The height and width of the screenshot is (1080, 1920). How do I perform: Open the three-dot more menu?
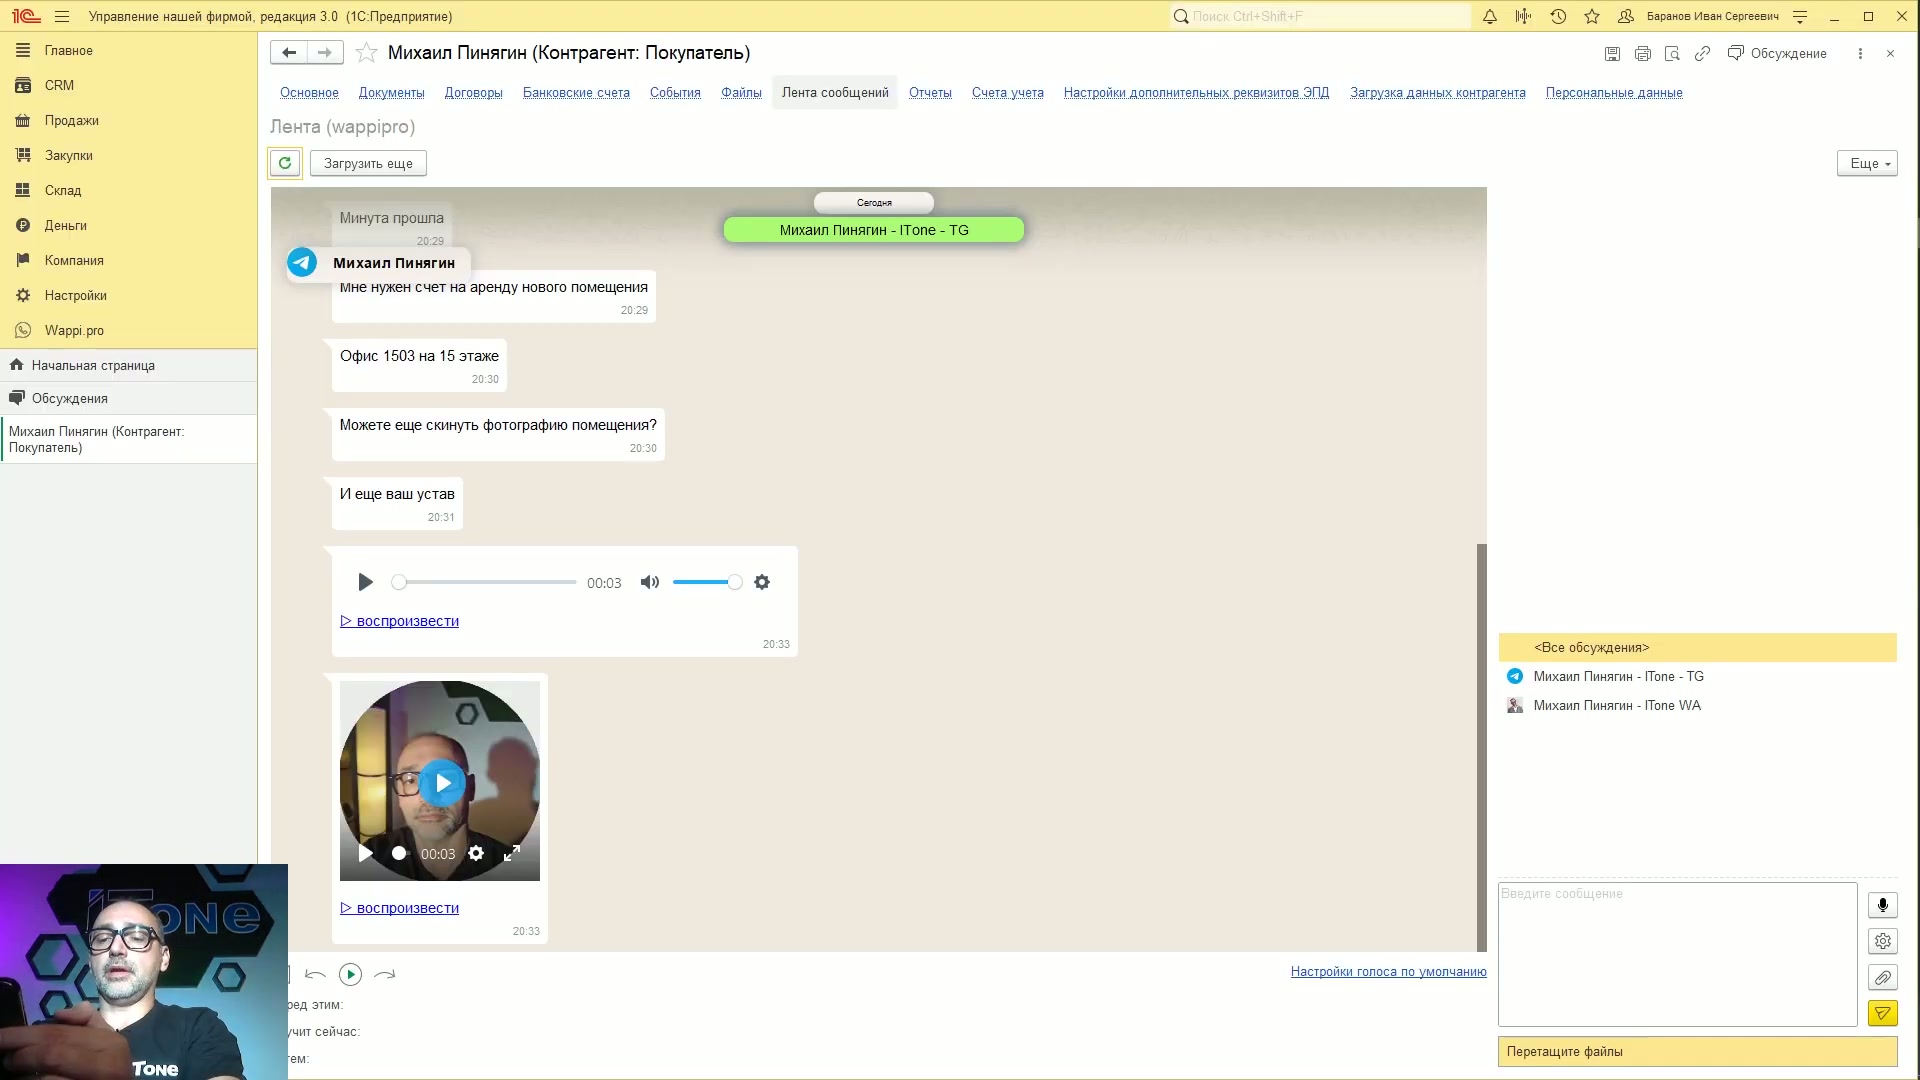click(x=1860, y=54)
